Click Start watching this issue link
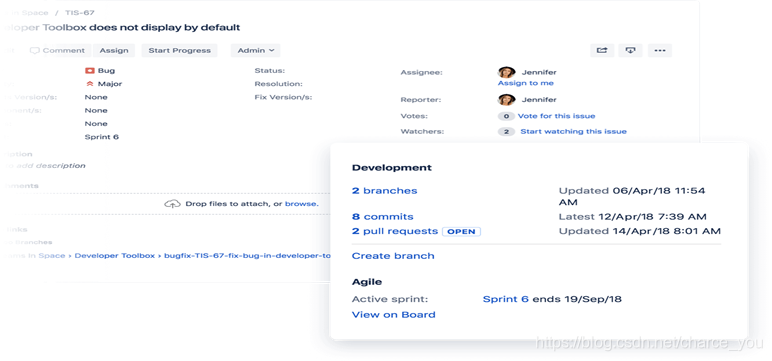Viewport: 772px width, 361px height. coord(574,131)
